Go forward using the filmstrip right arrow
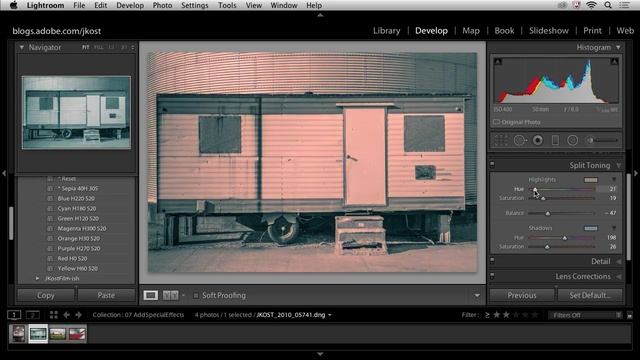The width and height of the screenshot is (640, 360). (x=78, y=315)
